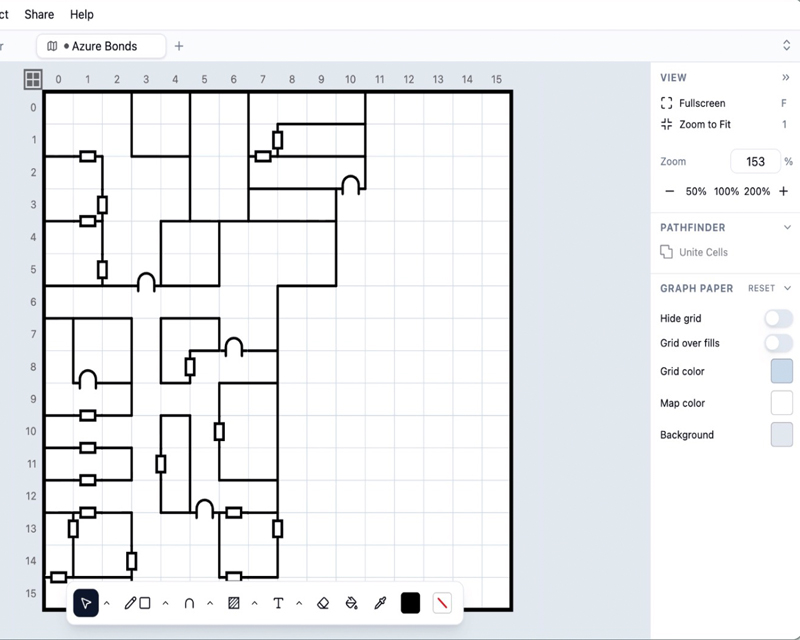Switch to the Azure Bonds tab
The height and width of the screenshot is (640, 800).
click(101, 46)
